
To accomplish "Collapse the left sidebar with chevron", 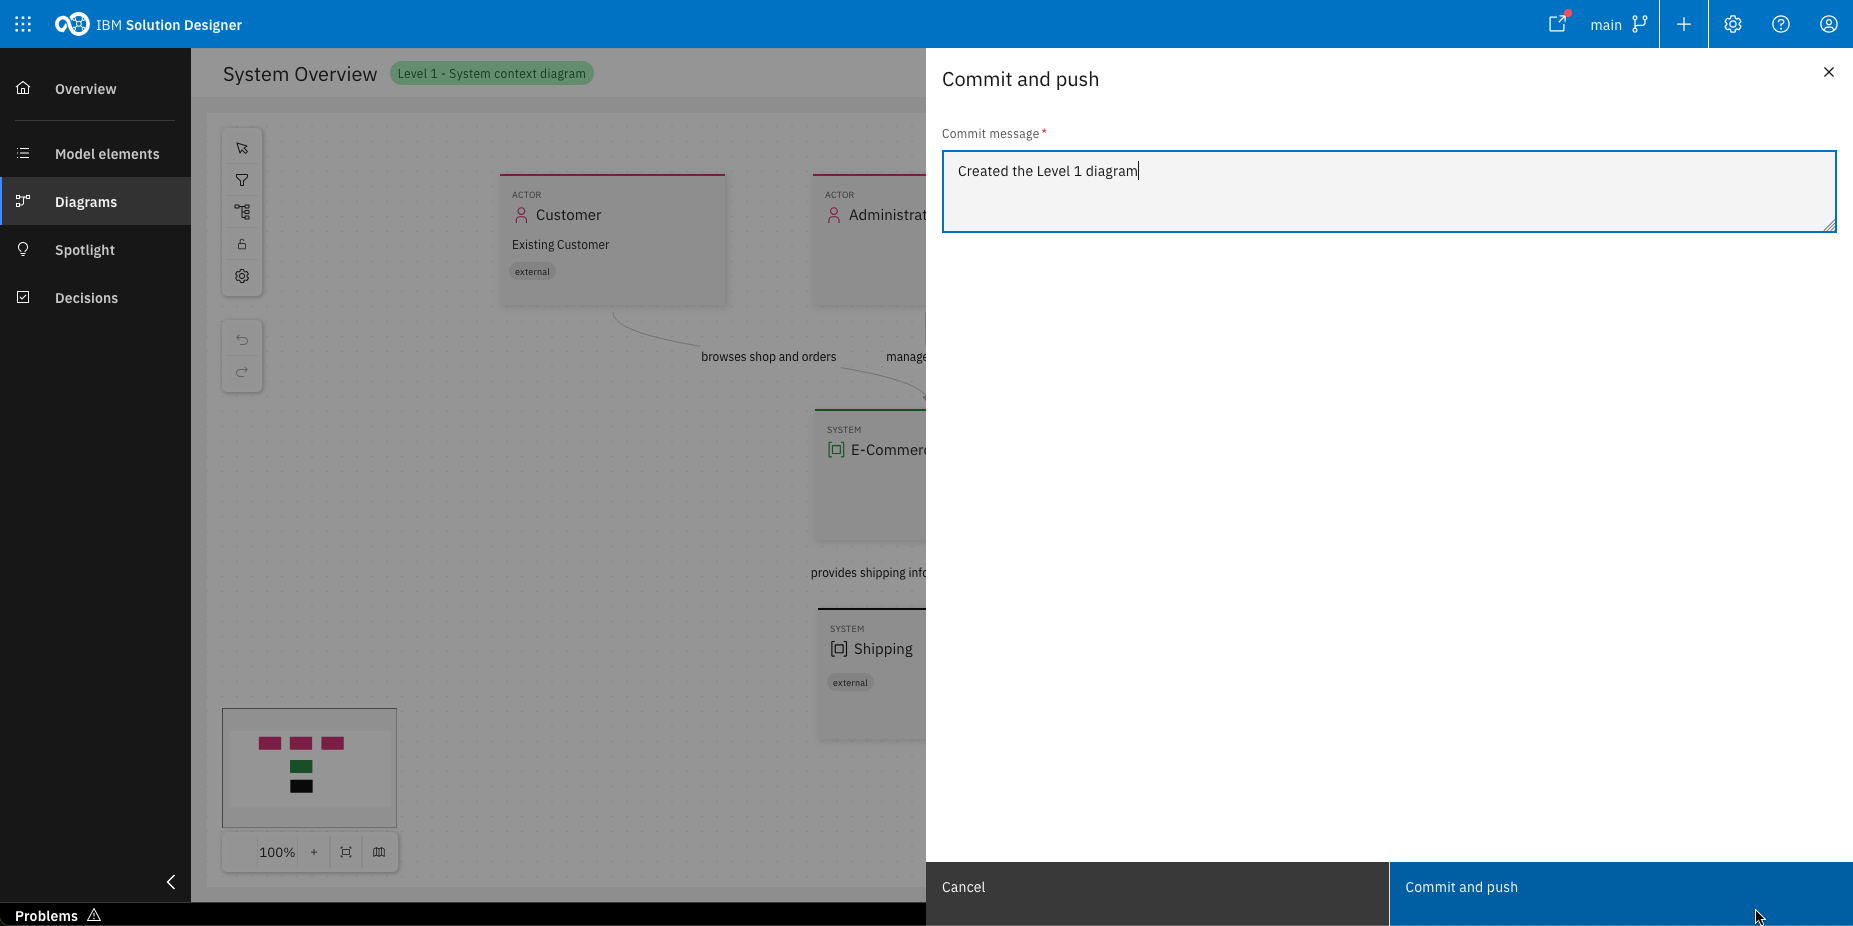I will [x=171, y=882].
